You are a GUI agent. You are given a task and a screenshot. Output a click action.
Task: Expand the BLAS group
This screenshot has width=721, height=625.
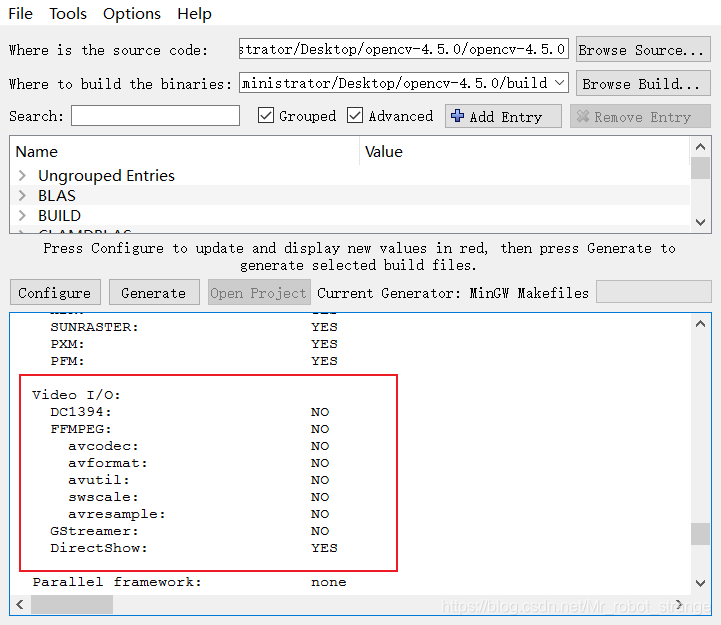point(22,195)
